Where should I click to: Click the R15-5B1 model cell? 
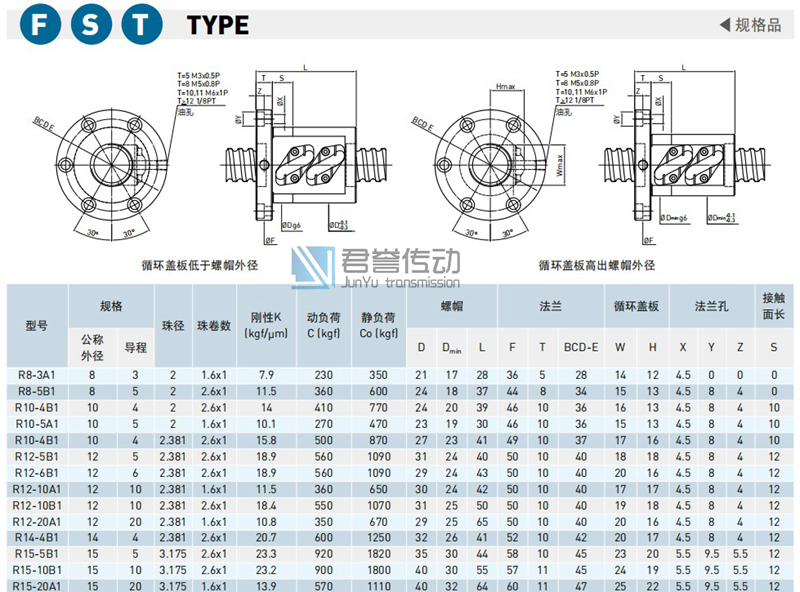(x=36, y=553)
